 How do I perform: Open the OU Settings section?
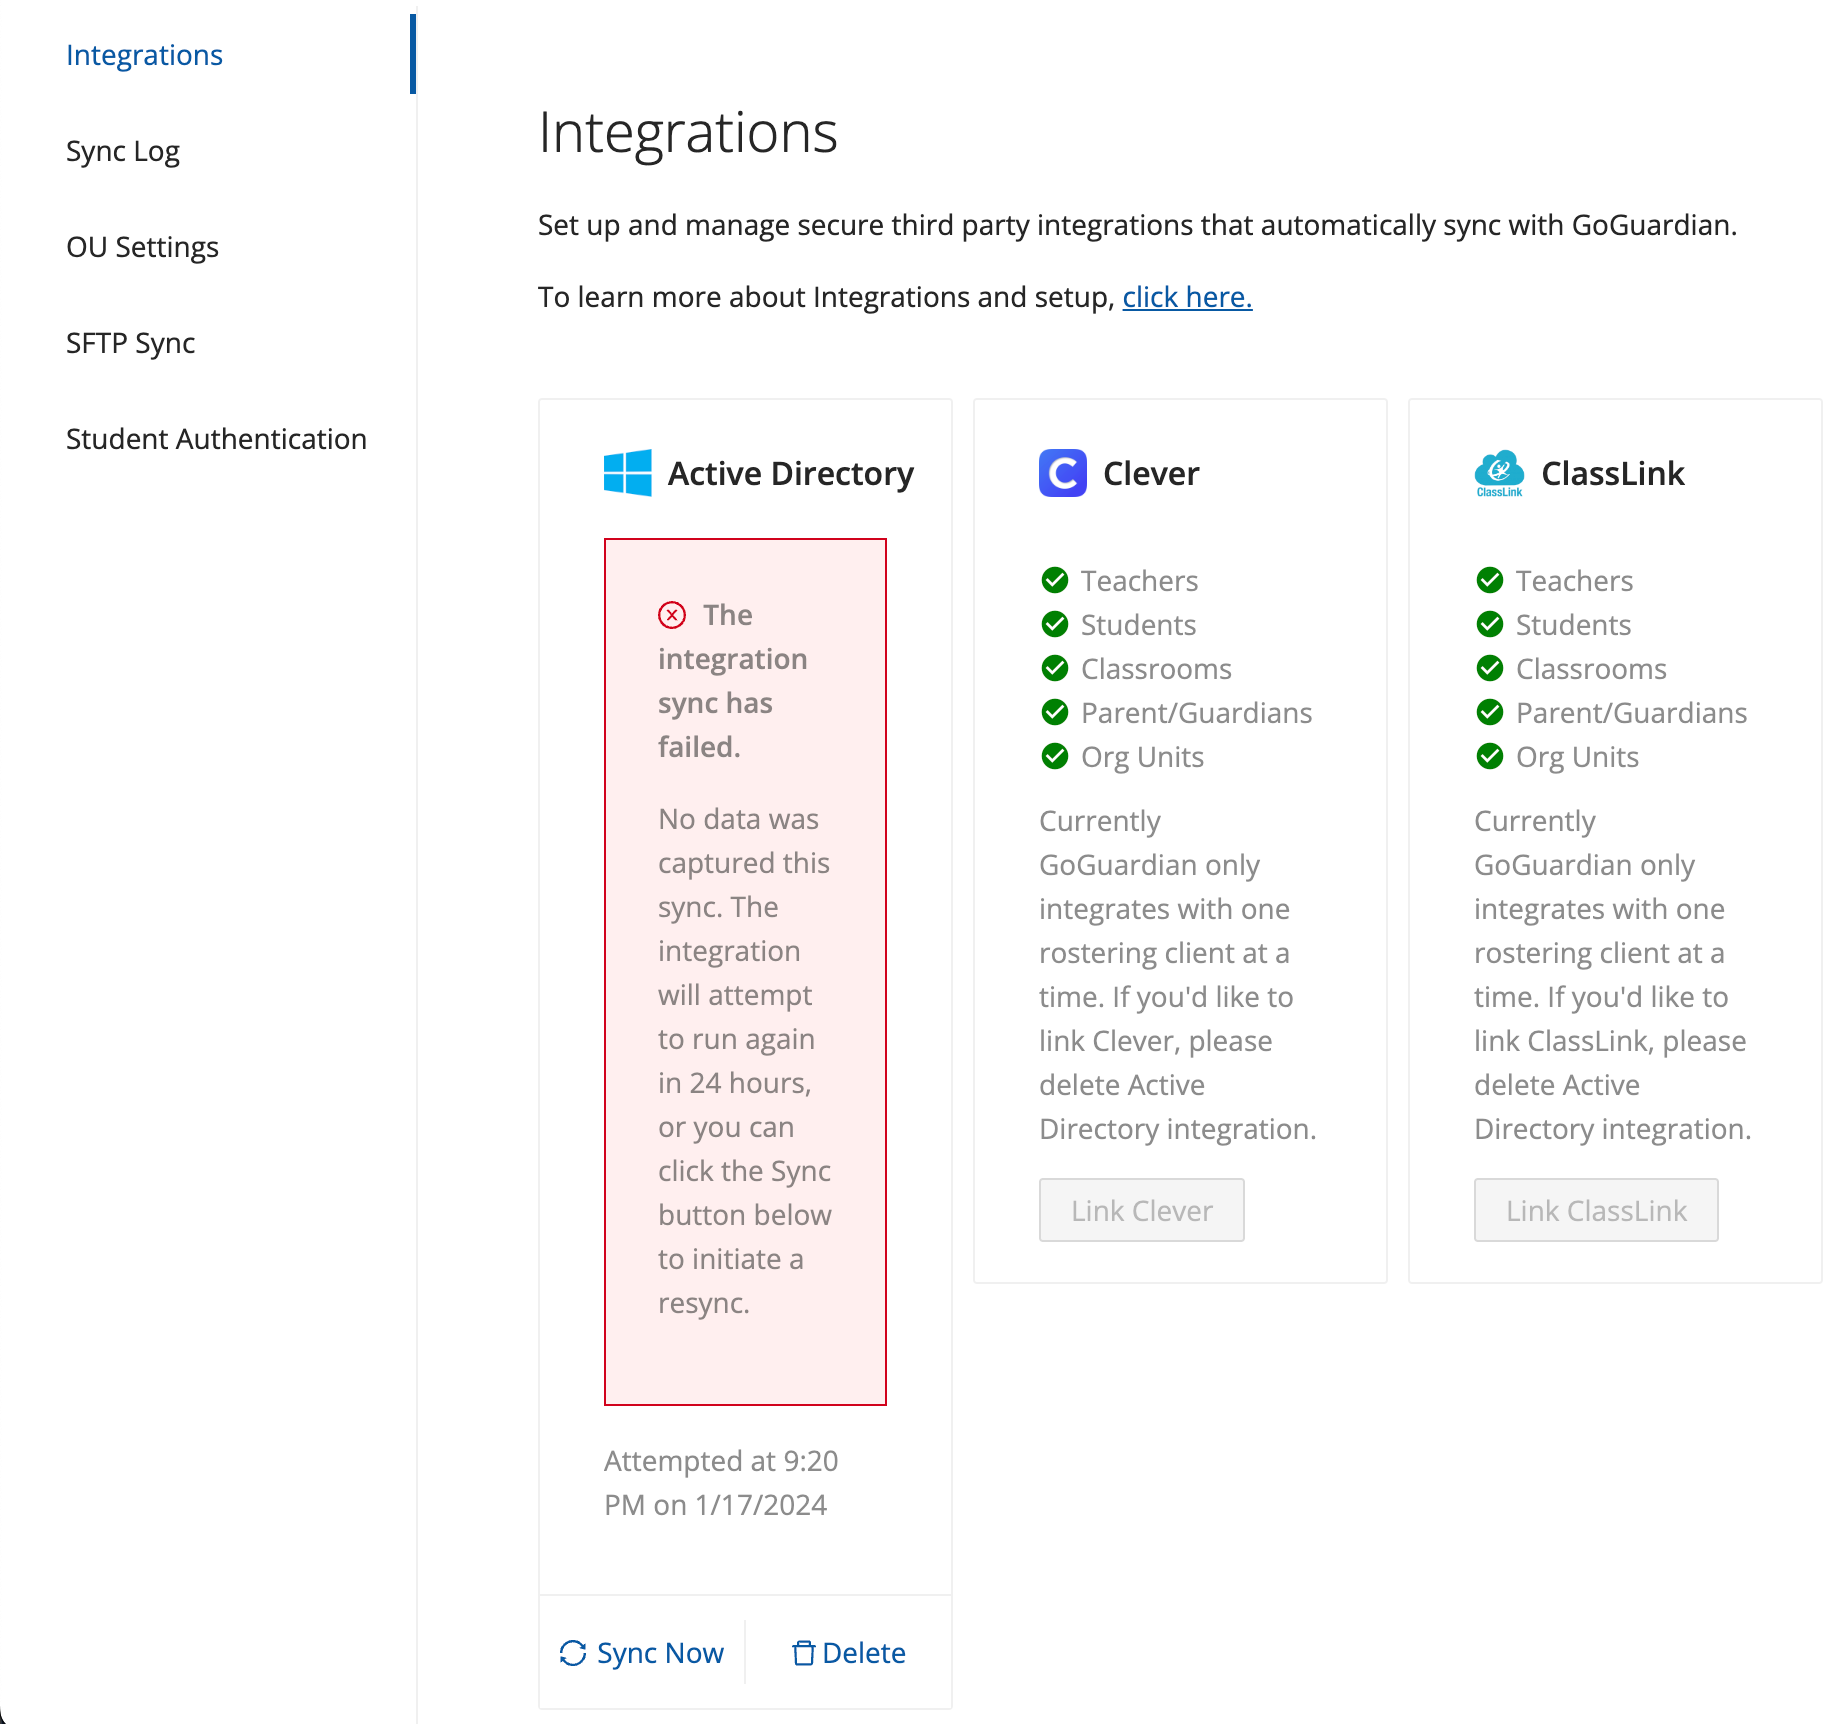point(143,246)
